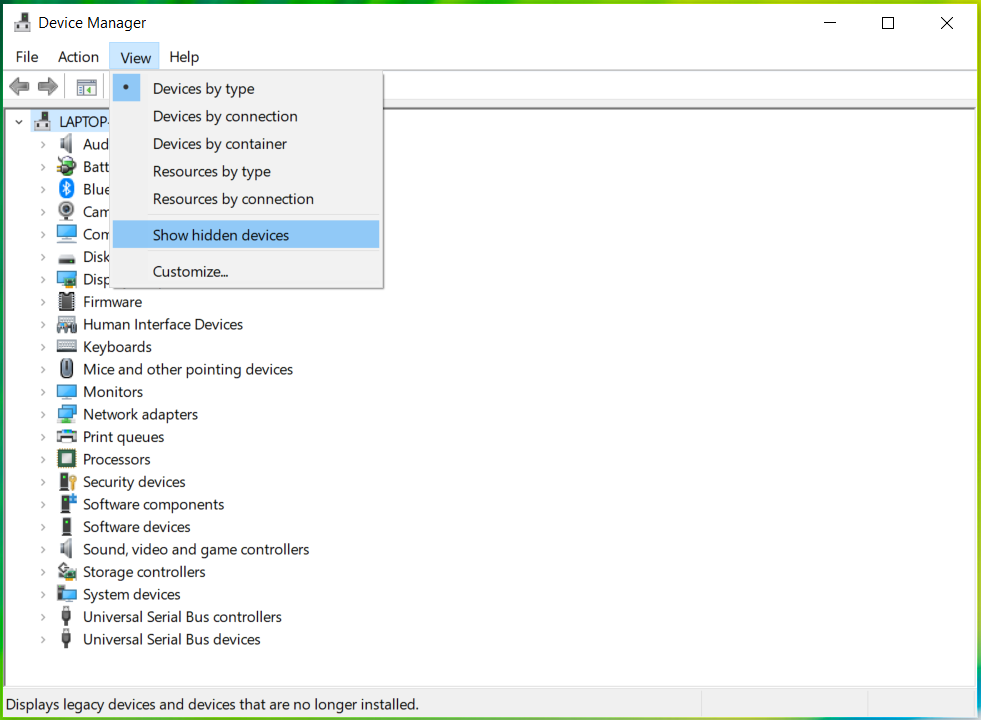Image resolution: width=981 pixels, height=720 pixels.
Task: Expand the Network adapters node
Action: coord(43,415)
